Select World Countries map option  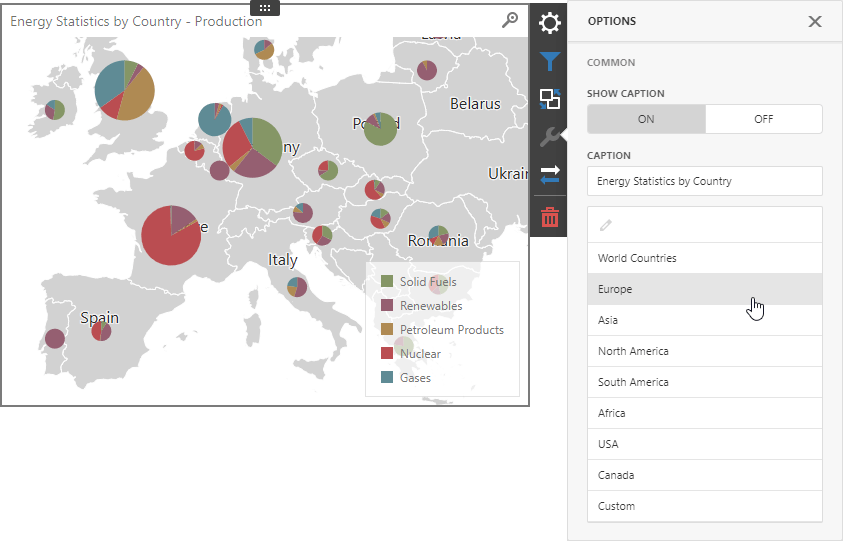[704, 258]
